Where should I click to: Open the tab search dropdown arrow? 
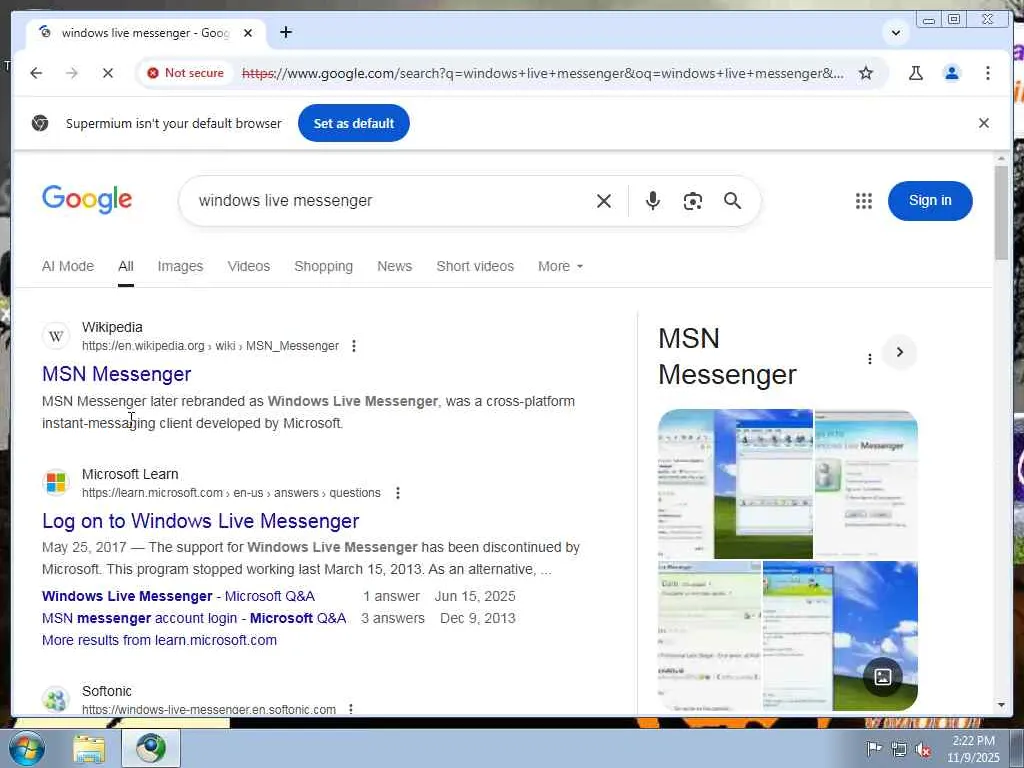896,33
